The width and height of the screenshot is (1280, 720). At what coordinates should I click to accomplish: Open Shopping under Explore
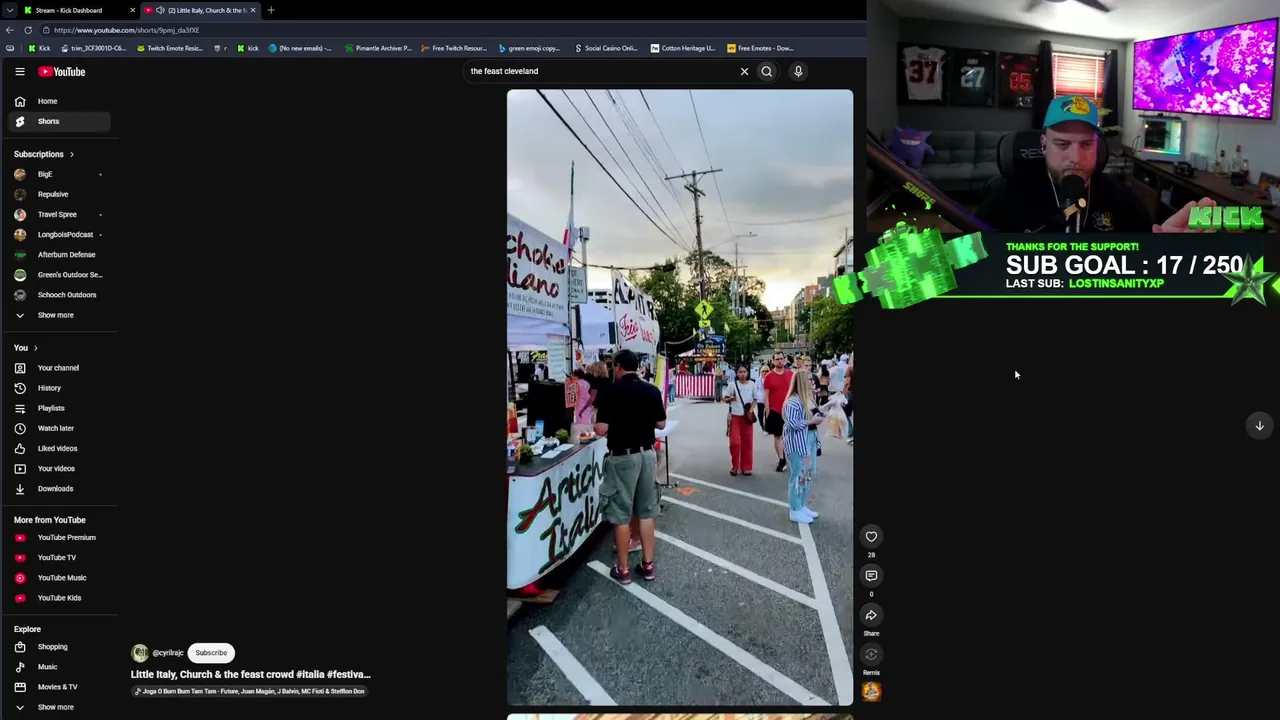pos(59,647)
